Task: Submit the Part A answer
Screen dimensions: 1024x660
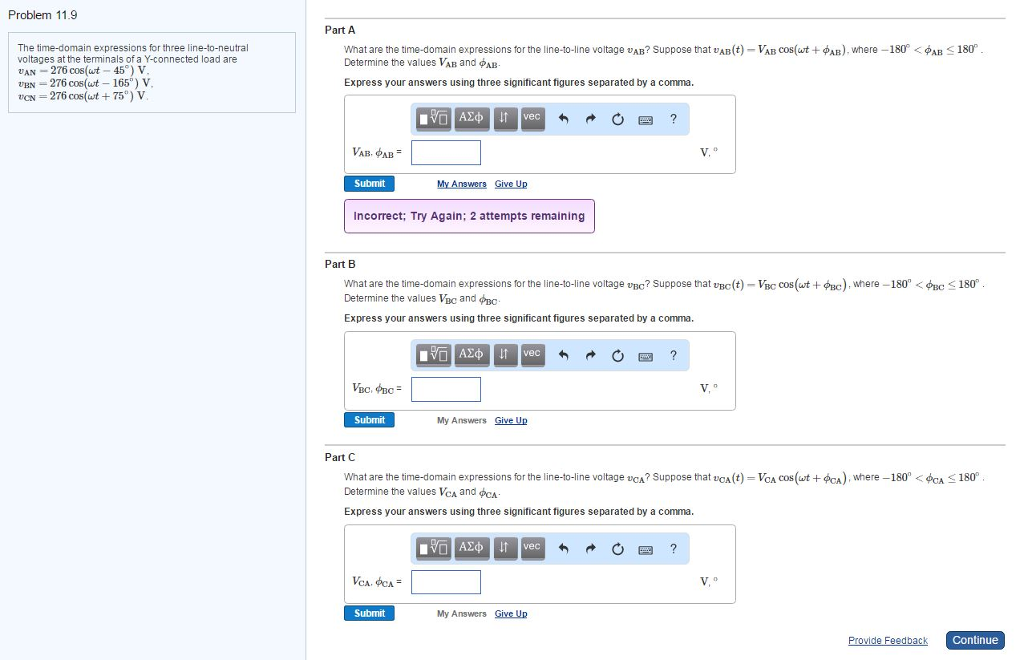Action: 369,183
